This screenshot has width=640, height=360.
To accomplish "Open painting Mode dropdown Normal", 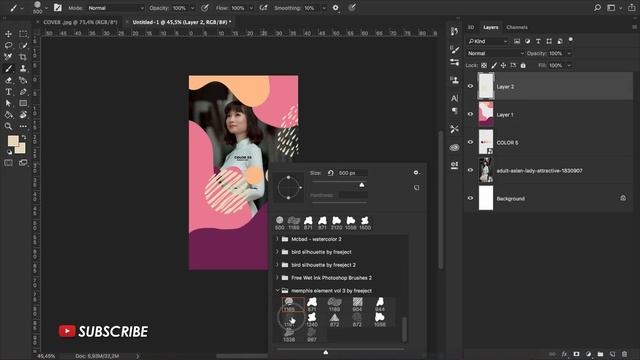I will pyautogui.click(x=116, y=8).
